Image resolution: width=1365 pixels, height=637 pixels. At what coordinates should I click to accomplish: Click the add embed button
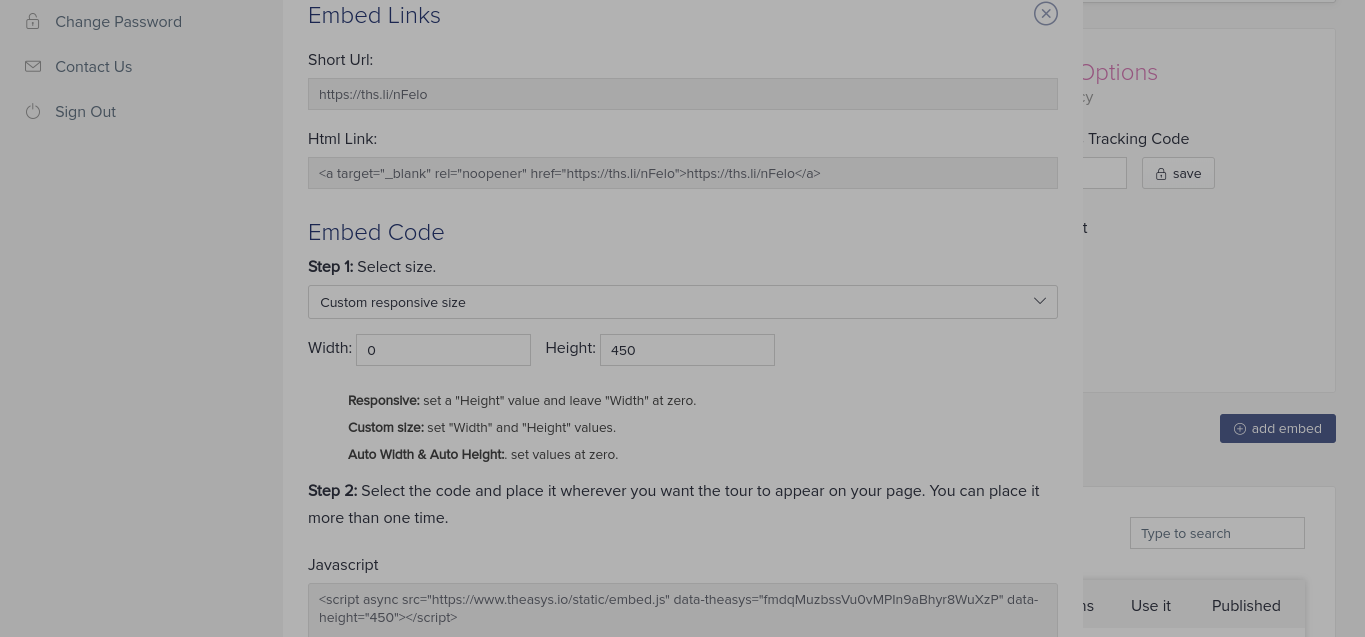pyautogui.click(x=1277, y=428)
